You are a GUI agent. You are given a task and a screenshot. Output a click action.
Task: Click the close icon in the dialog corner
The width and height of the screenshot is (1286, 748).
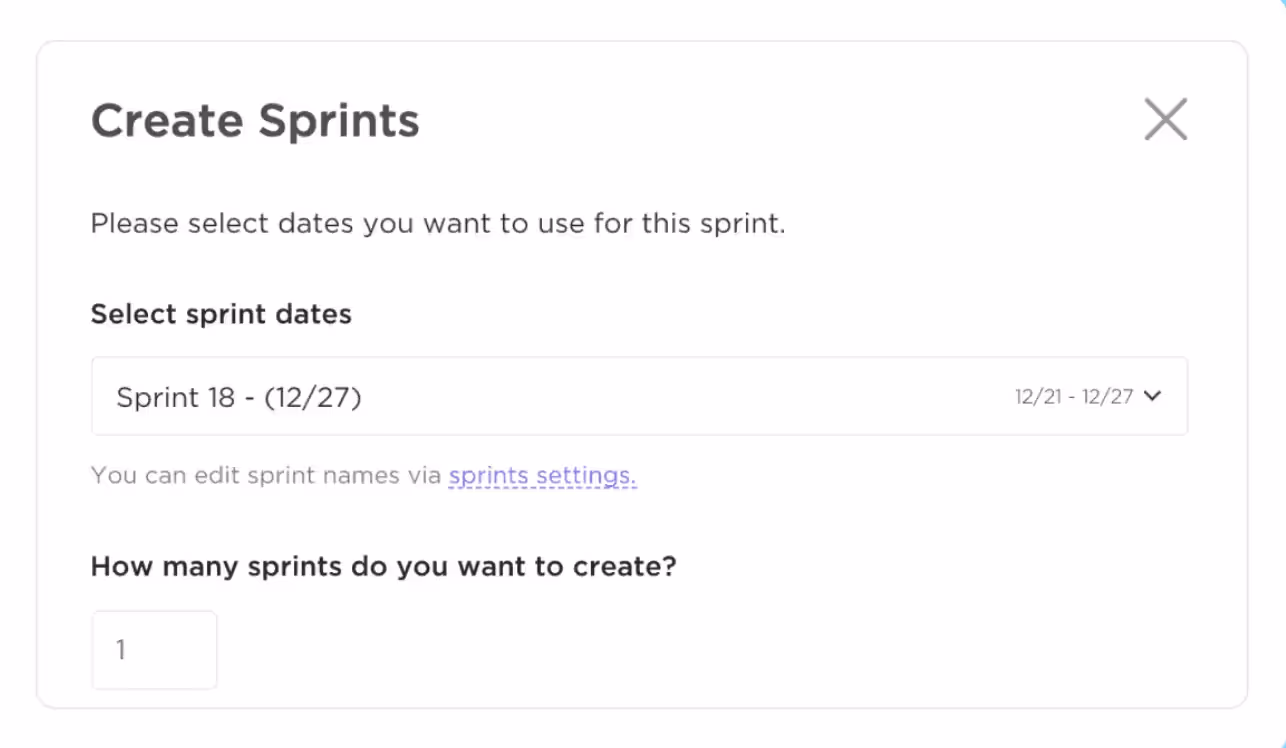(1165, 119)
